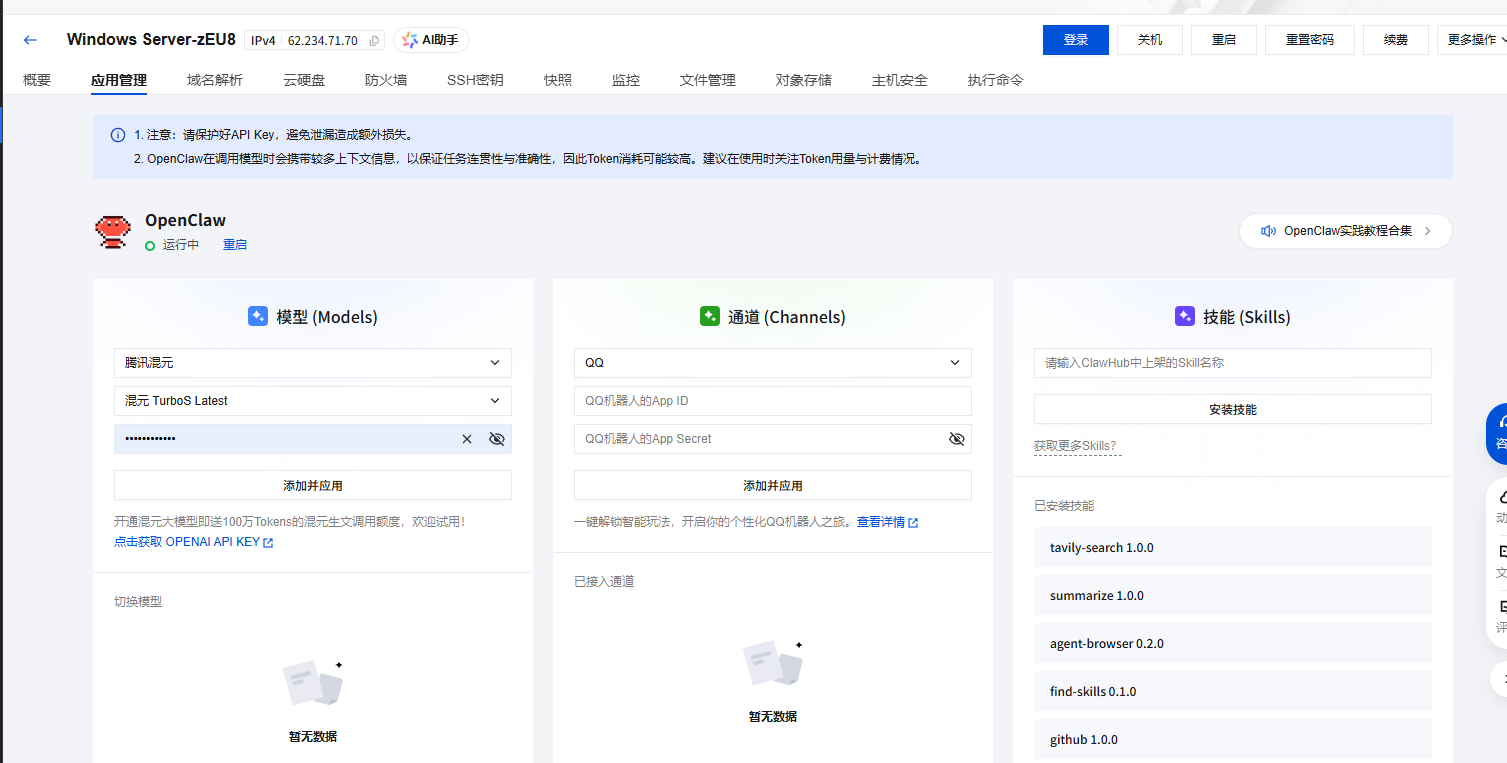Click the green running status indicator
The width and height of the screenshot is (1507, 763).
[x=150, y=245]
